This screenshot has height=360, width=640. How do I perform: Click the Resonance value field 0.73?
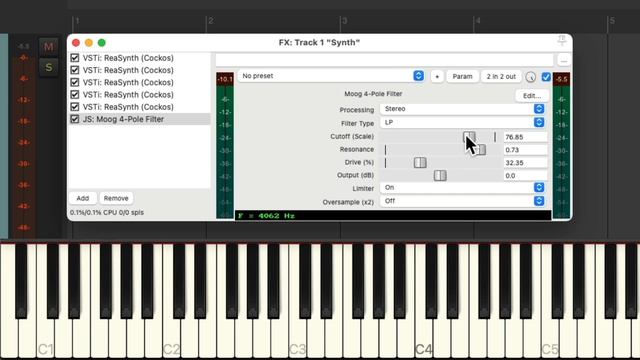pos(525,150)
